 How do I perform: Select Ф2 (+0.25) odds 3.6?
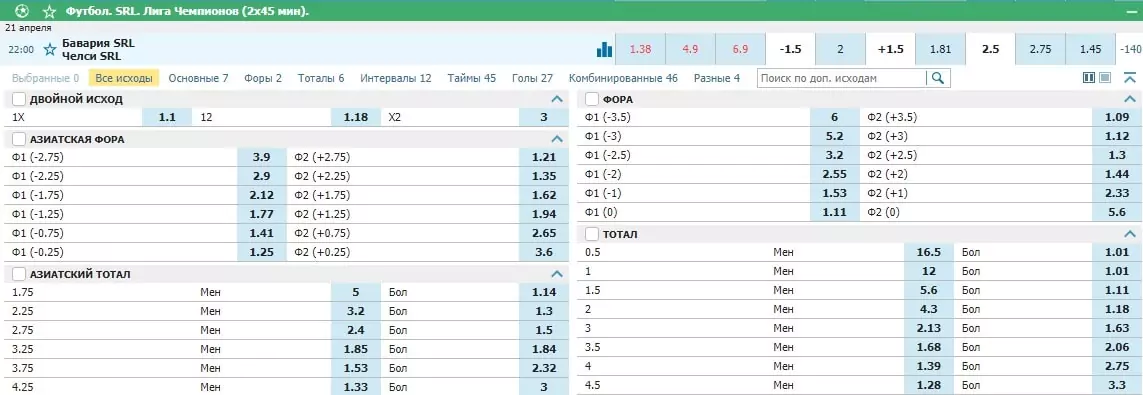click(x=544, y=252)
